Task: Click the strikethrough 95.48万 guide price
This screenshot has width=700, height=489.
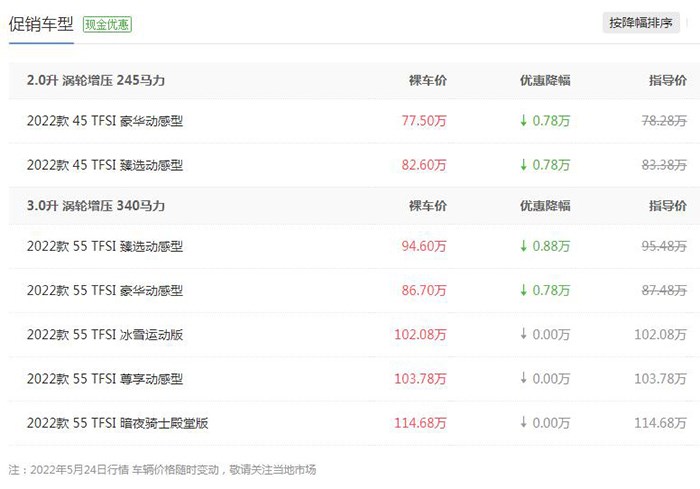Action: [x=664, y=246]
